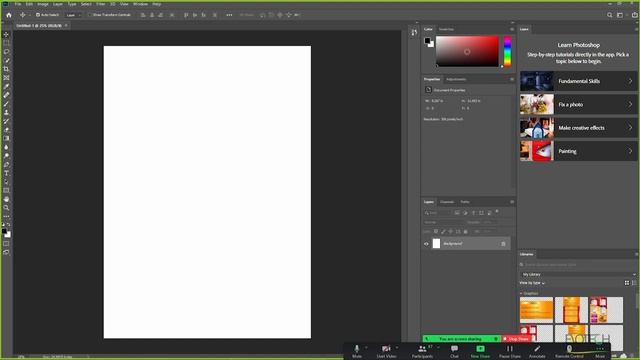The width and height of the screenshot is (640, 360).
Task: Switch to the Paths tab
Action: (x=465, y=202)
